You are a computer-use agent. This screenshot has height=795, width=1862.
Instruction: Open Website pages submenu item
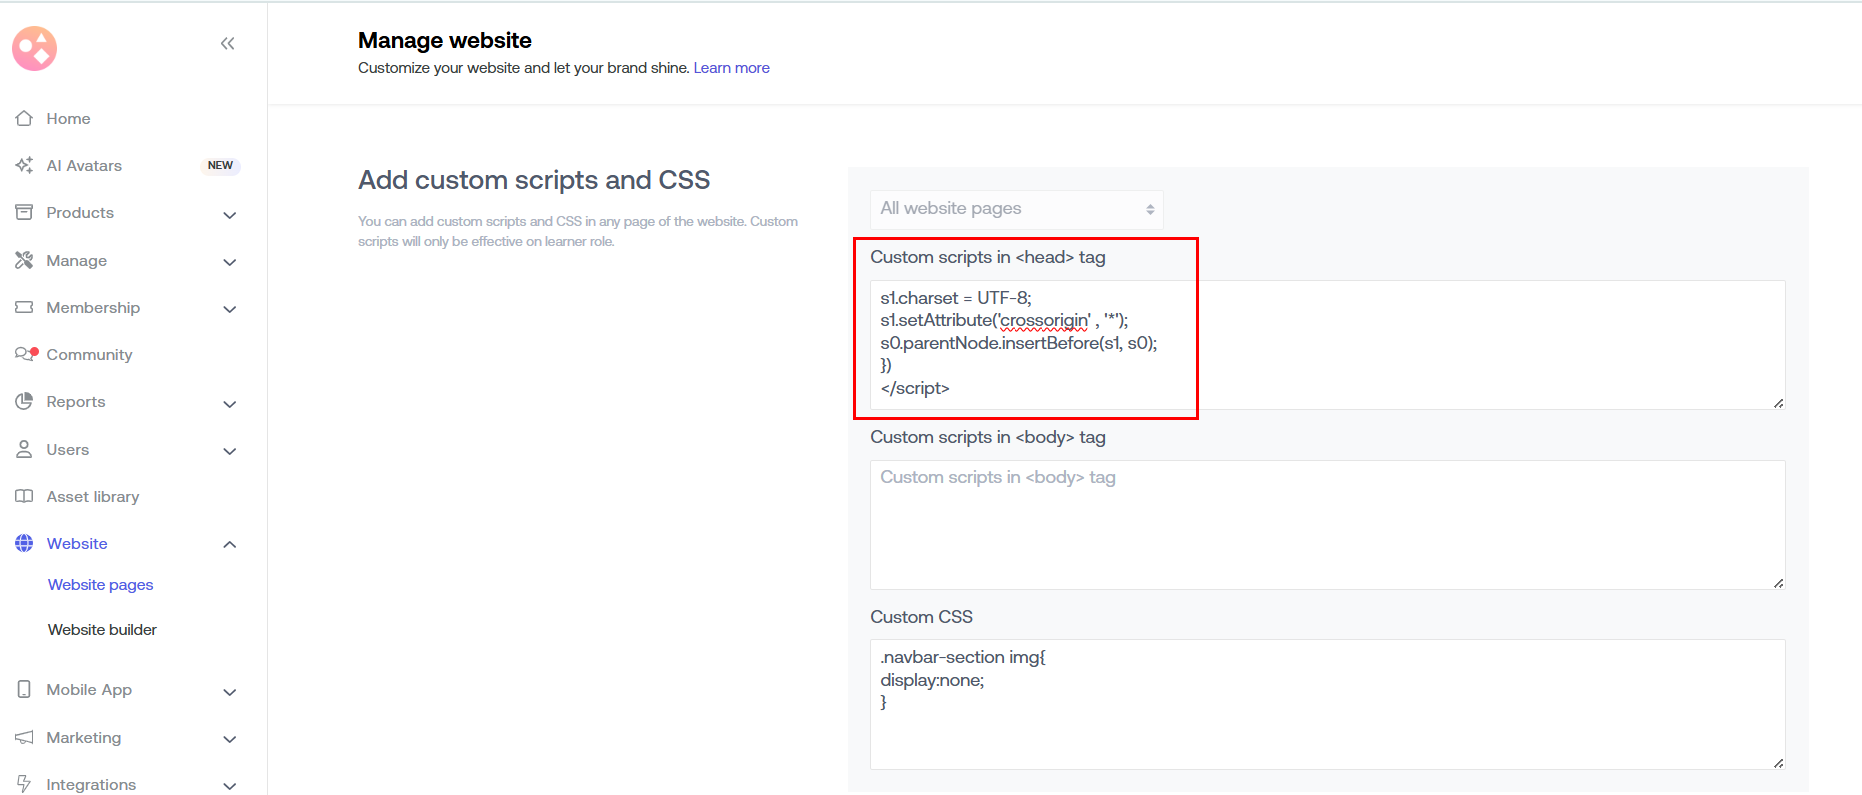[x=100, y=585]
